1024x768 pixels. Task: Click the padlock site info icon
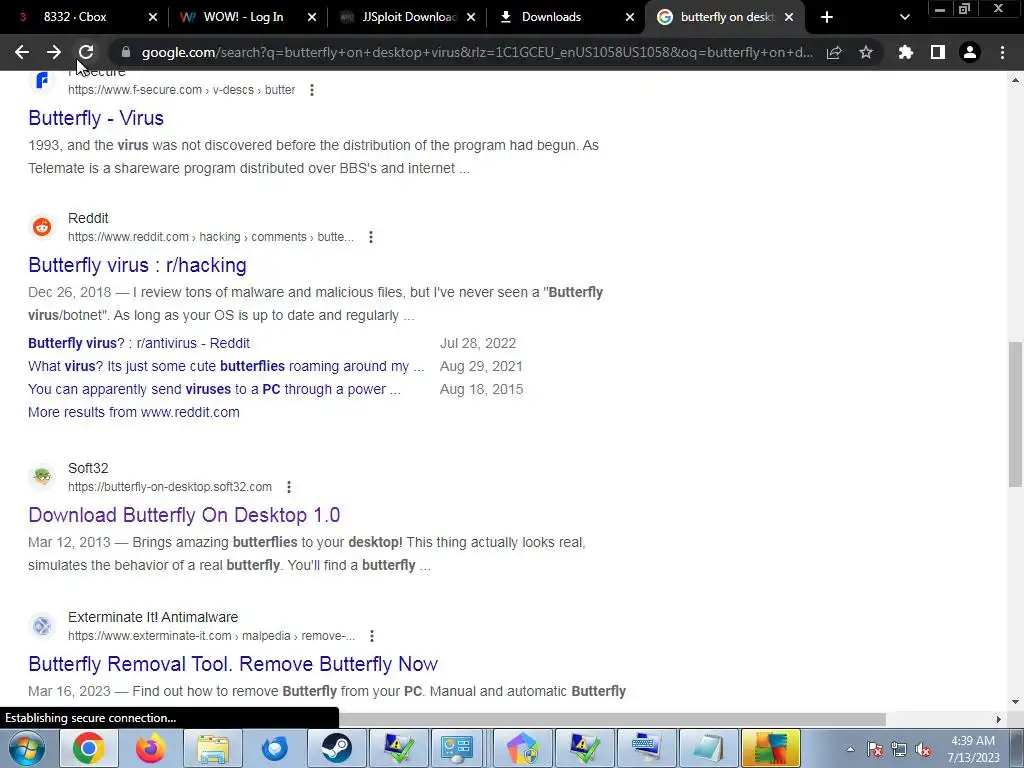126,52
